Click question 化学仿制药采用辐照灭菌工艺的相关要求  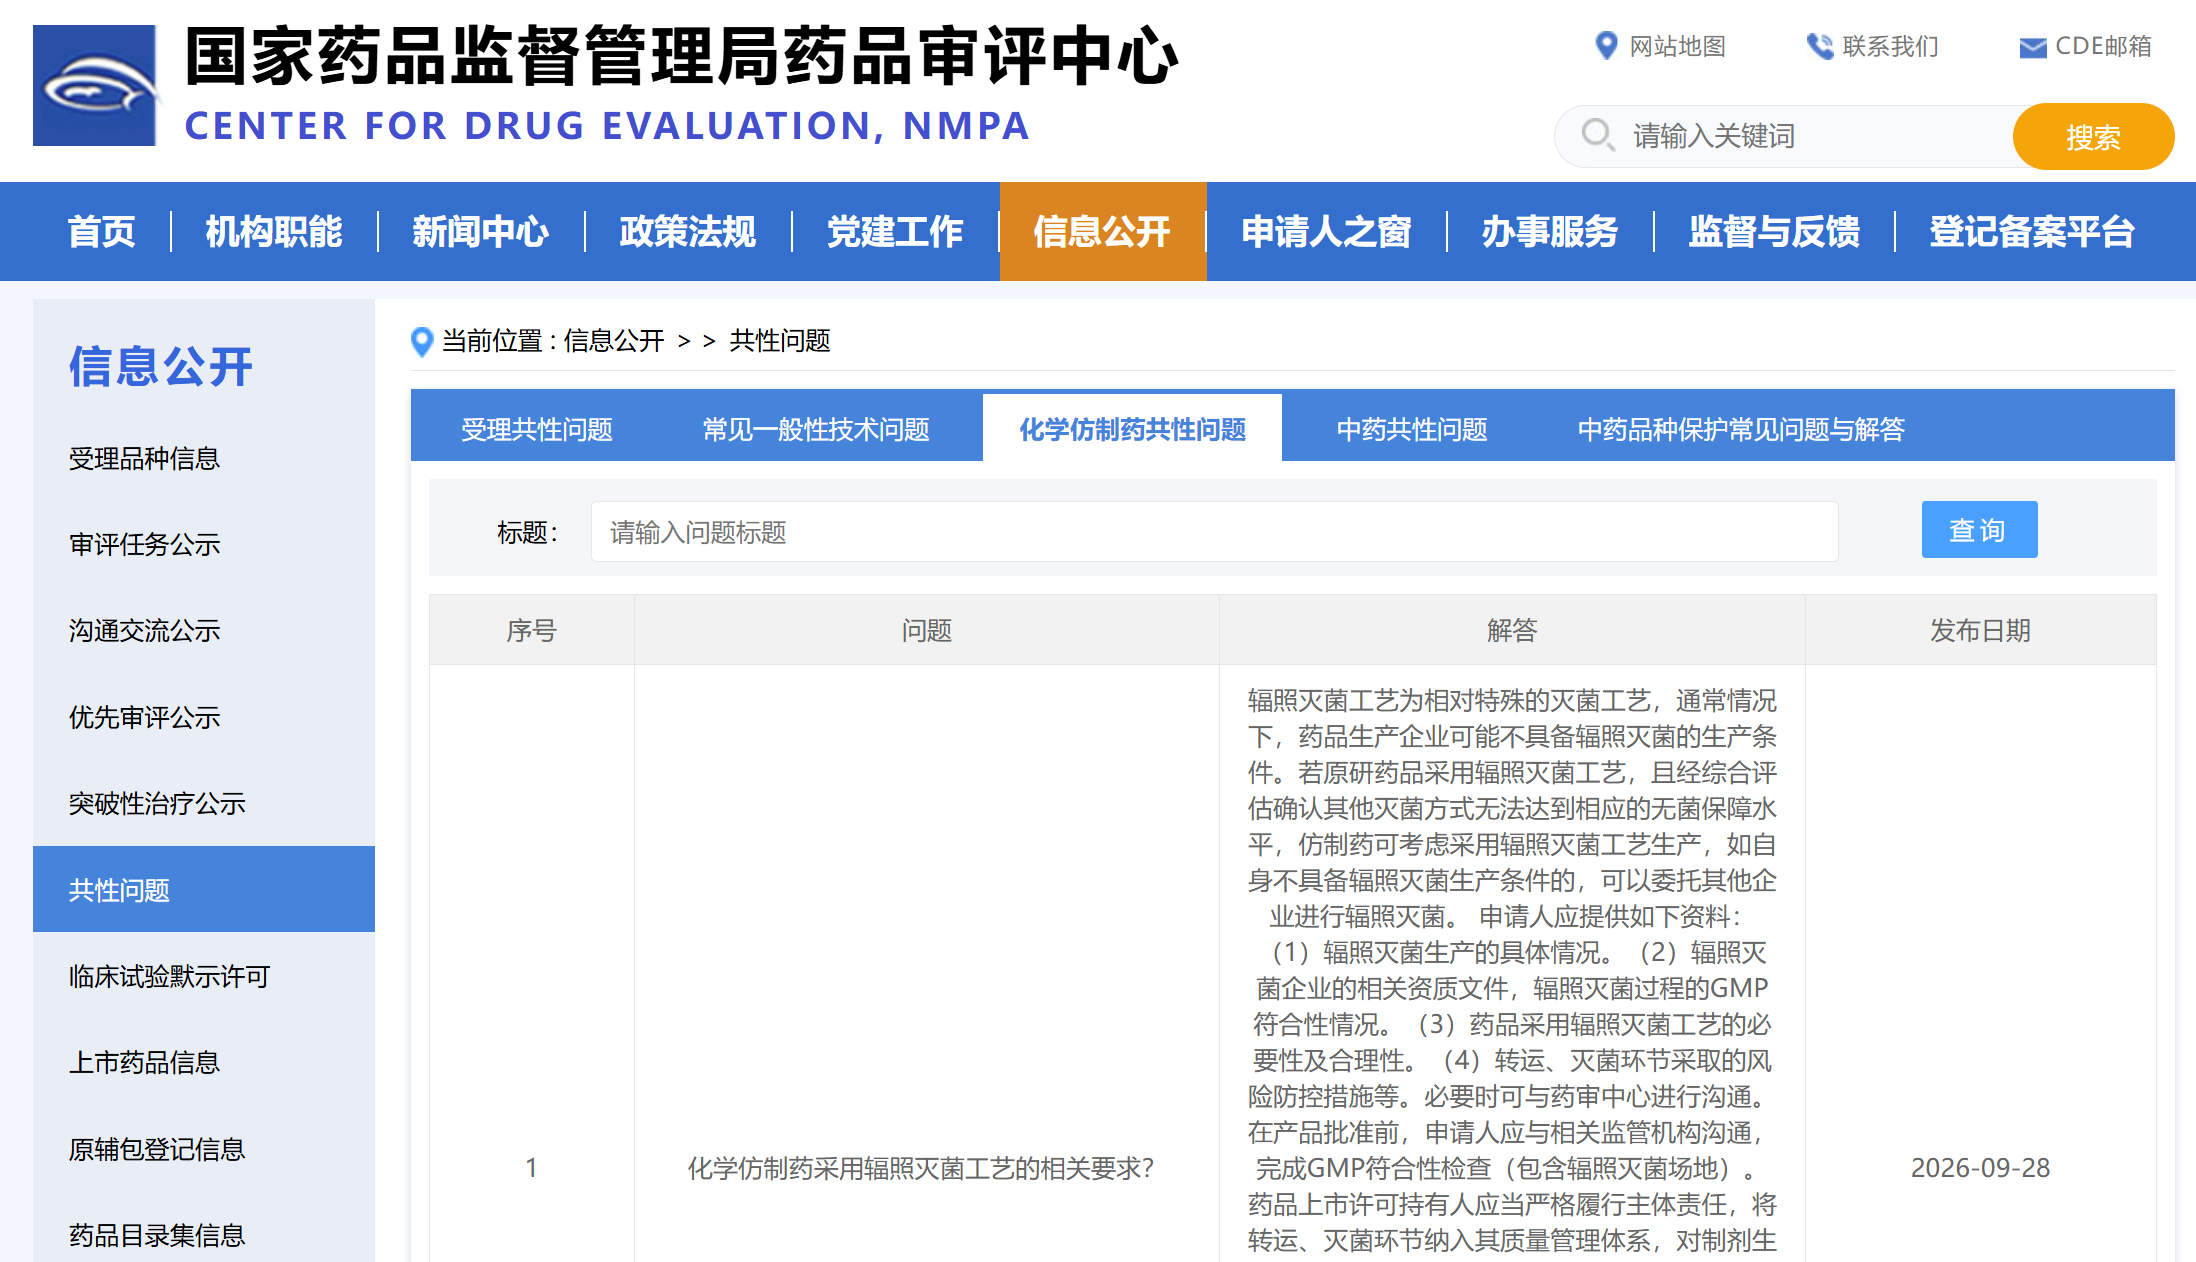click(921, 1168)
